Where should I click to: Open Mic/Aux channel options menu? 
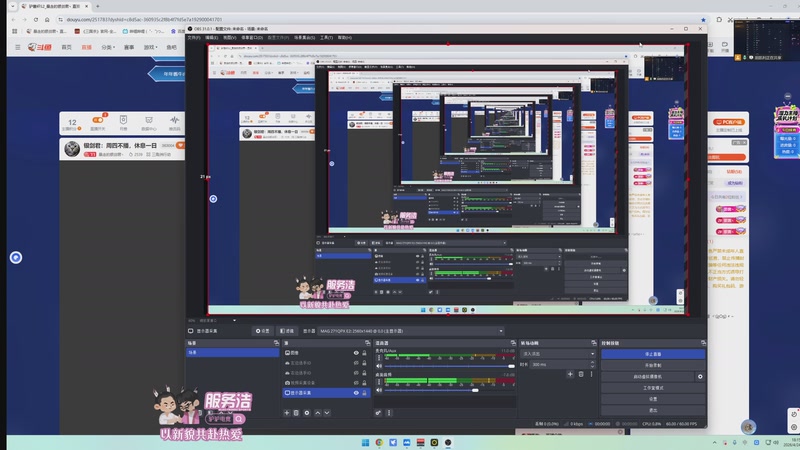coord(379,358)
